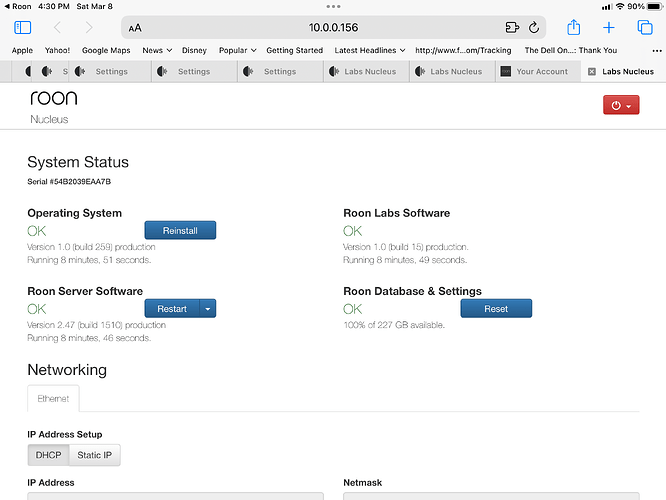Choose DHCP for IP address setup
This screenshot has width=666, height=500.
pos(48,455)
